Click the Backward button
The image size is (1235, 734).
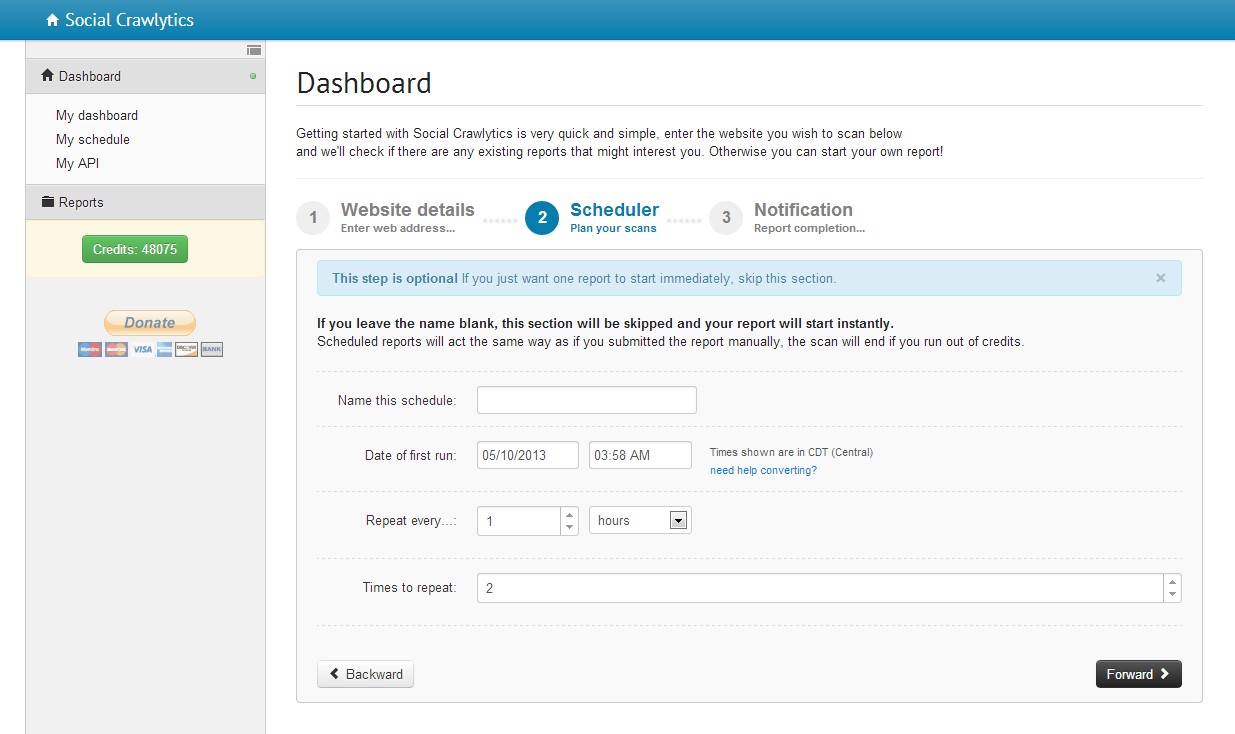coord(365,674)
